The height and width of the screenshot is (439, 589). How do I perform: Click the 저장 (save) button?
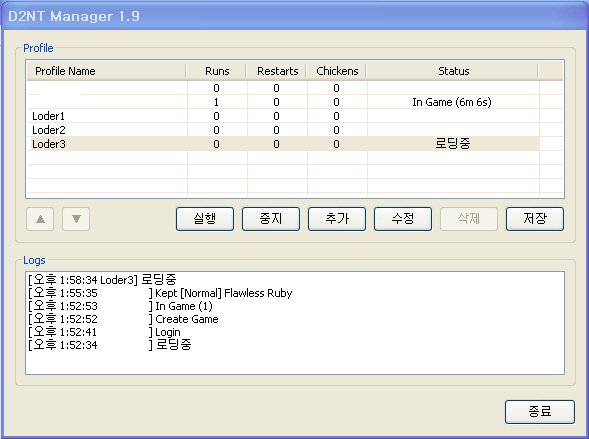(535, 219)
